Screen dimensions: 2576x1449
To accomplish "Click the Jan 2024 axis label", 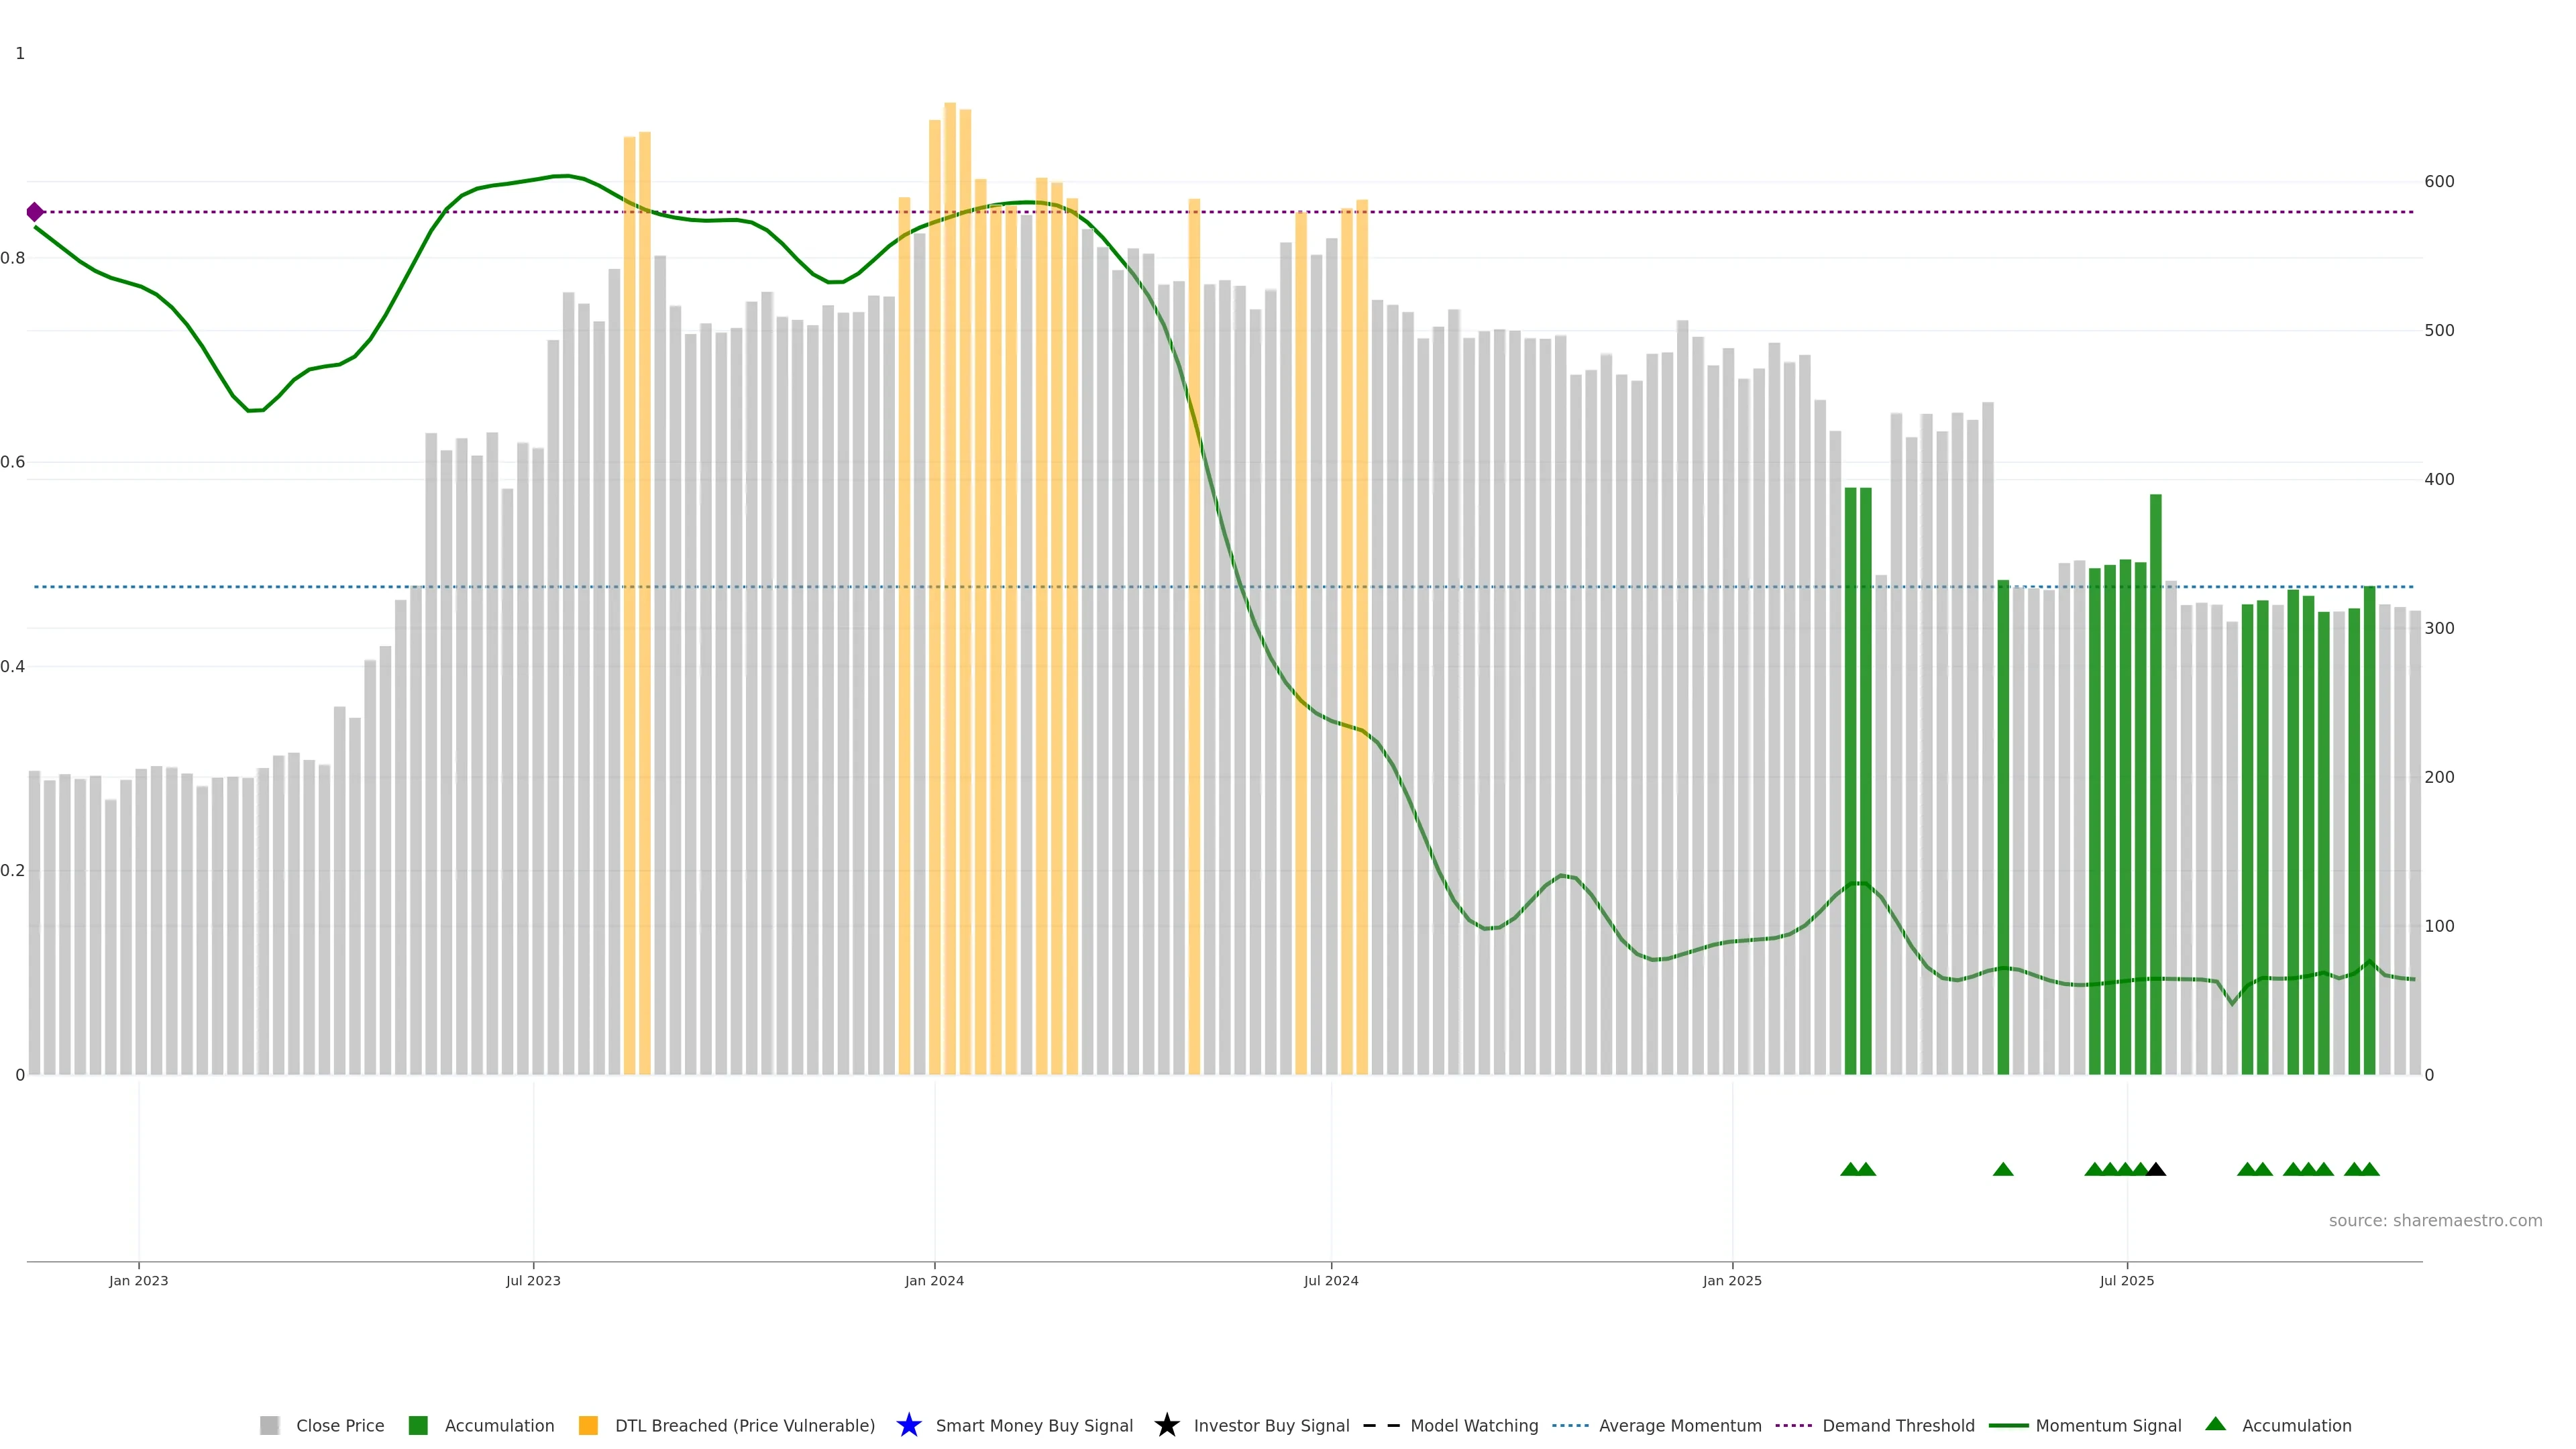I will pos(934,1280).
